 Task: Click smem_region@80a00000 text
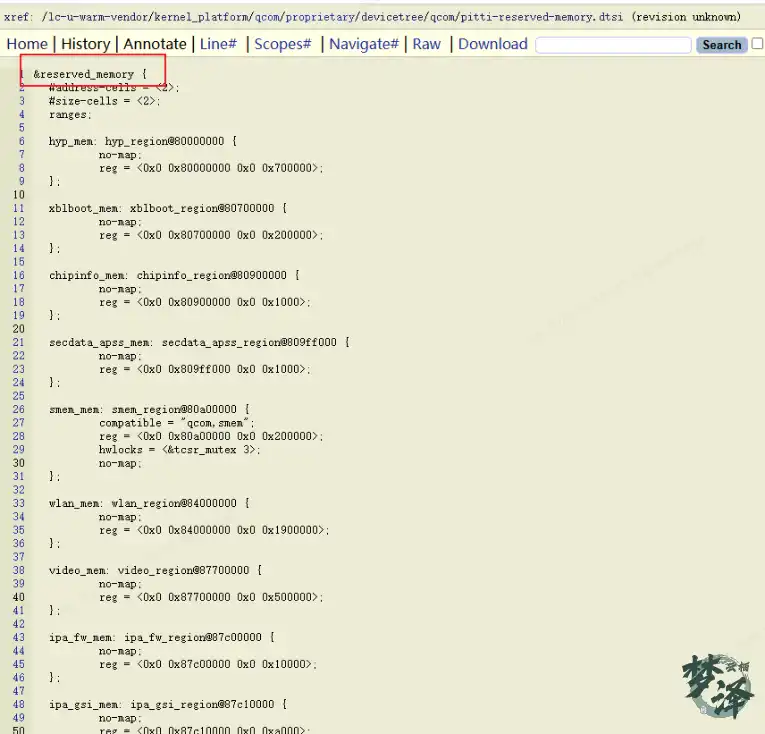pyautogui.click(x=174, y=409)
